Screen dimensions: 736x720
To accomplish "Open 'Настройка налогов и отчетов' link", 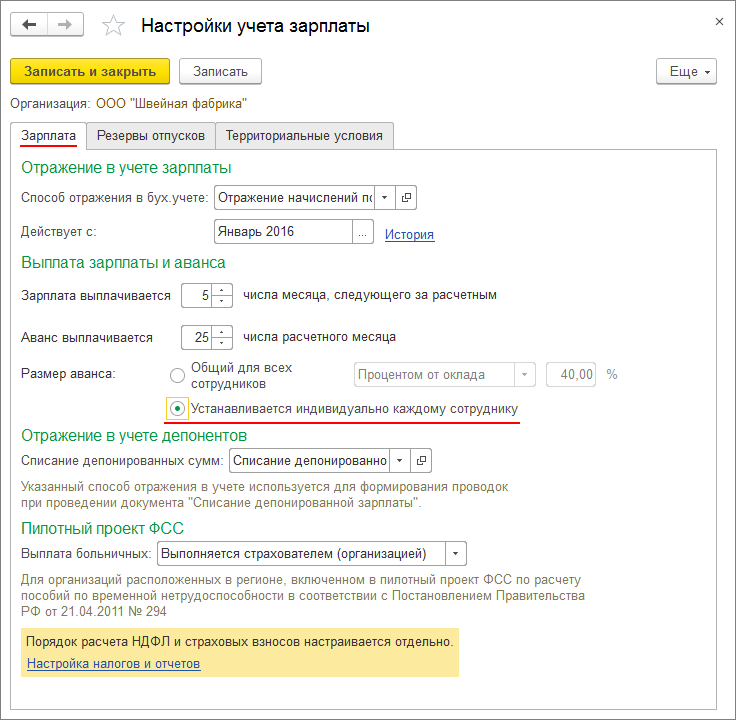I will pyautogui.click(x=113, y=663).
